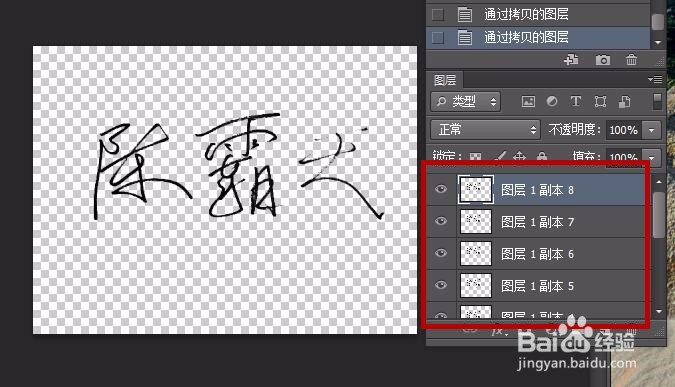Toggle history brush source for first 通过拷贝的图层

click(x=438, y=15)
